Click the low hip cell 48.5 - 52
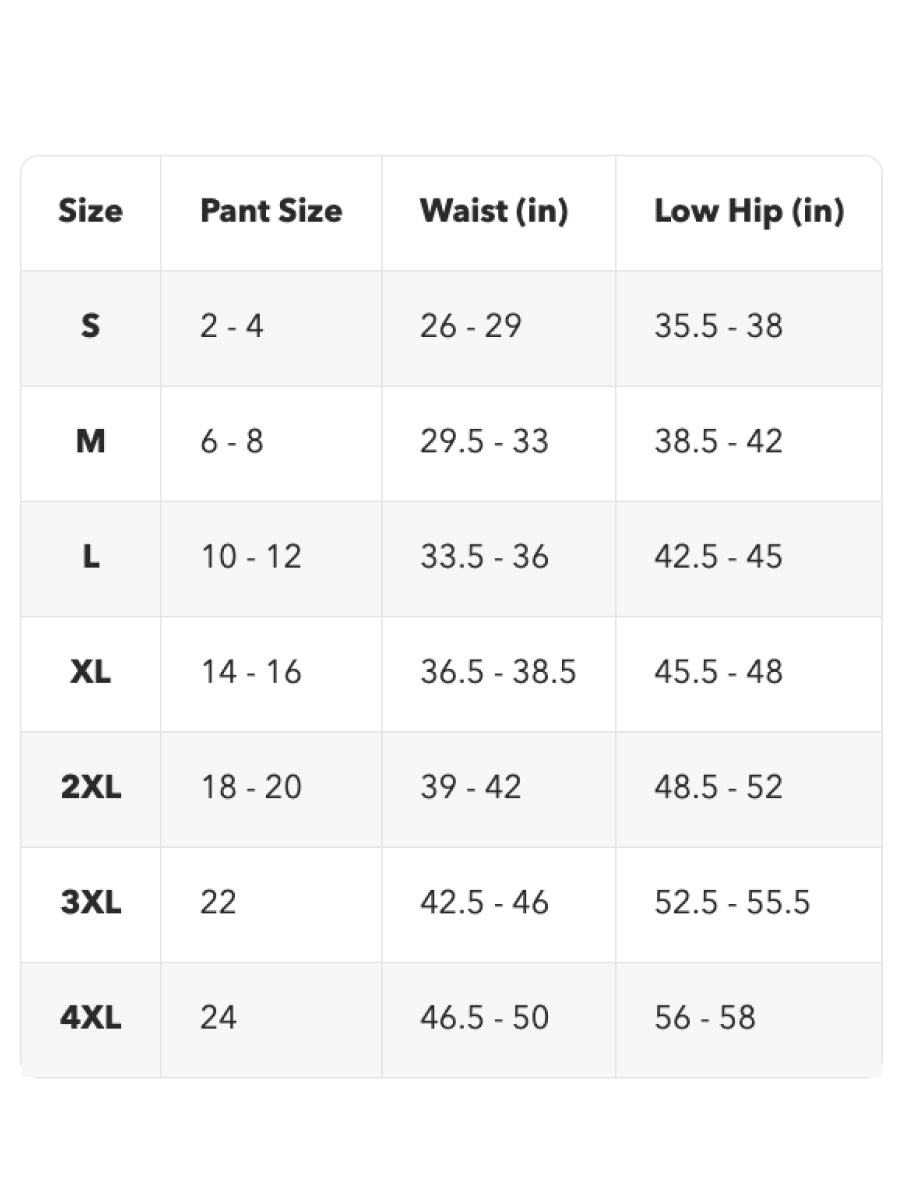This screenshot has height=1200, width=900. click(719, 787)
